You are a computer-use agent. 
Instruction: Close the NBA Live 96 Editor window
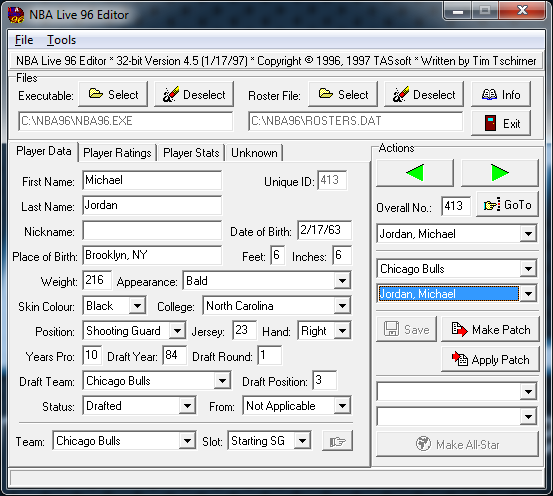[522, 11]
